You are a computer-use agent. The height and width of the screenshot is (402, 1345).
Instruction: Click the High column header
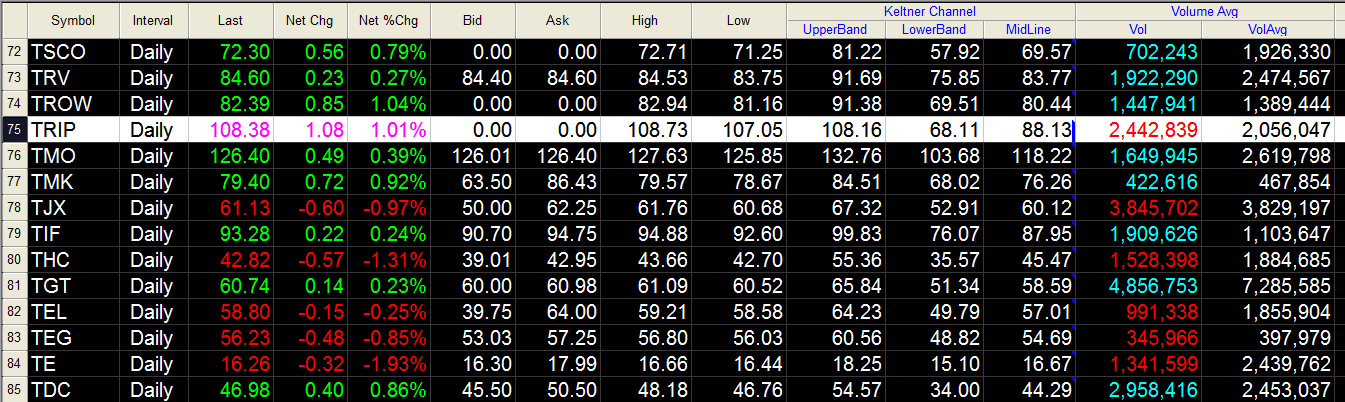pos(645,20)
